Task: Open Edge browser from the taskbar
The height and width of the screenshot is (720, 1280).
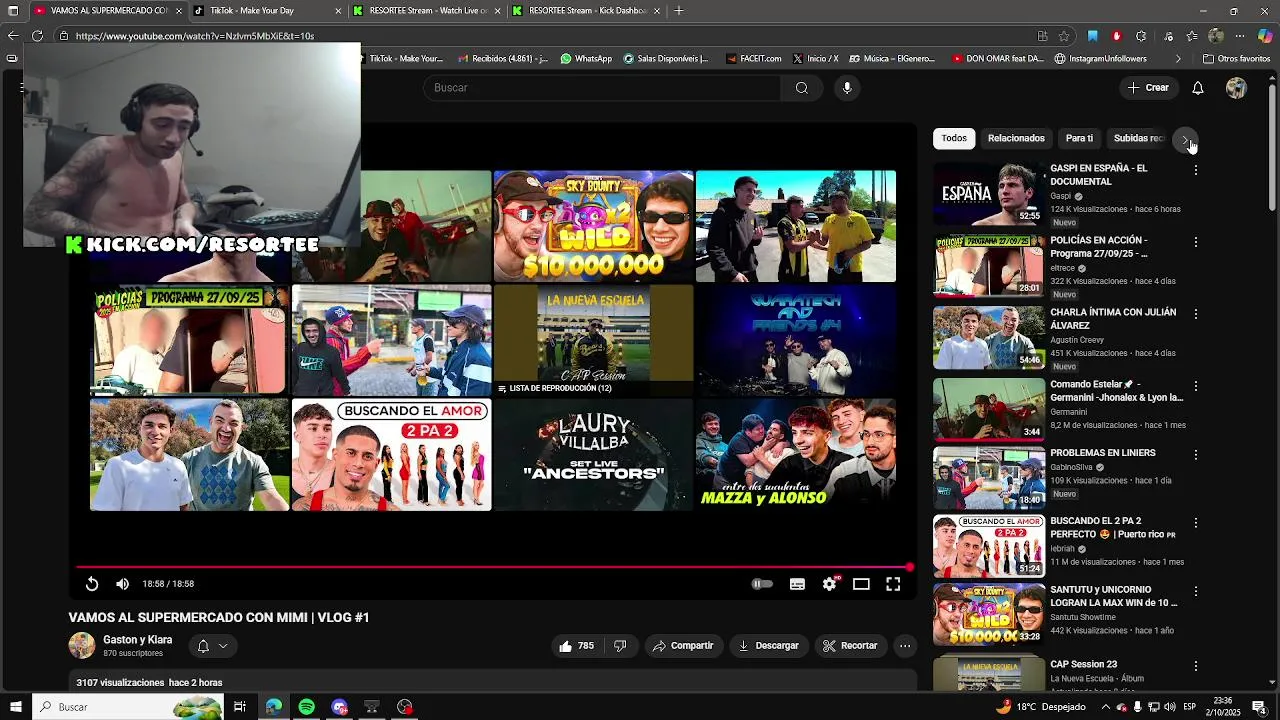Action: point(273,707)
